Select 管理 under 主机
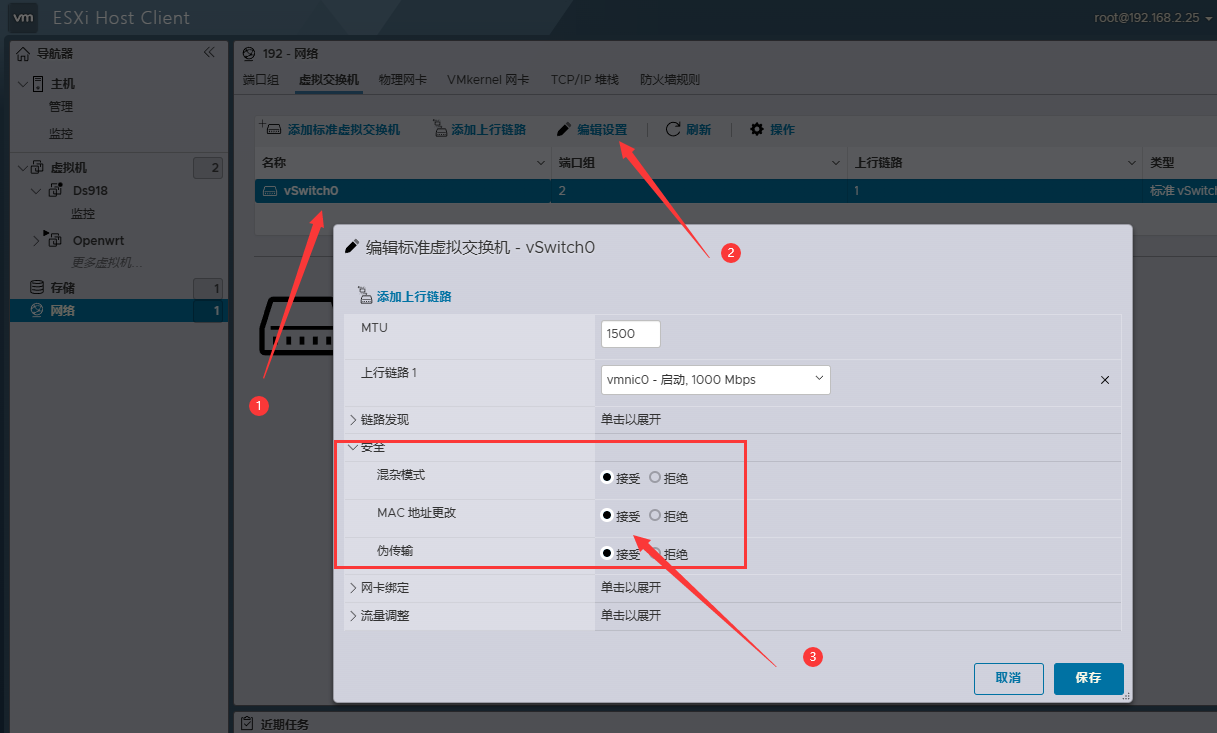The height and width of the screenshot is (733, 1217). point(61,107)
